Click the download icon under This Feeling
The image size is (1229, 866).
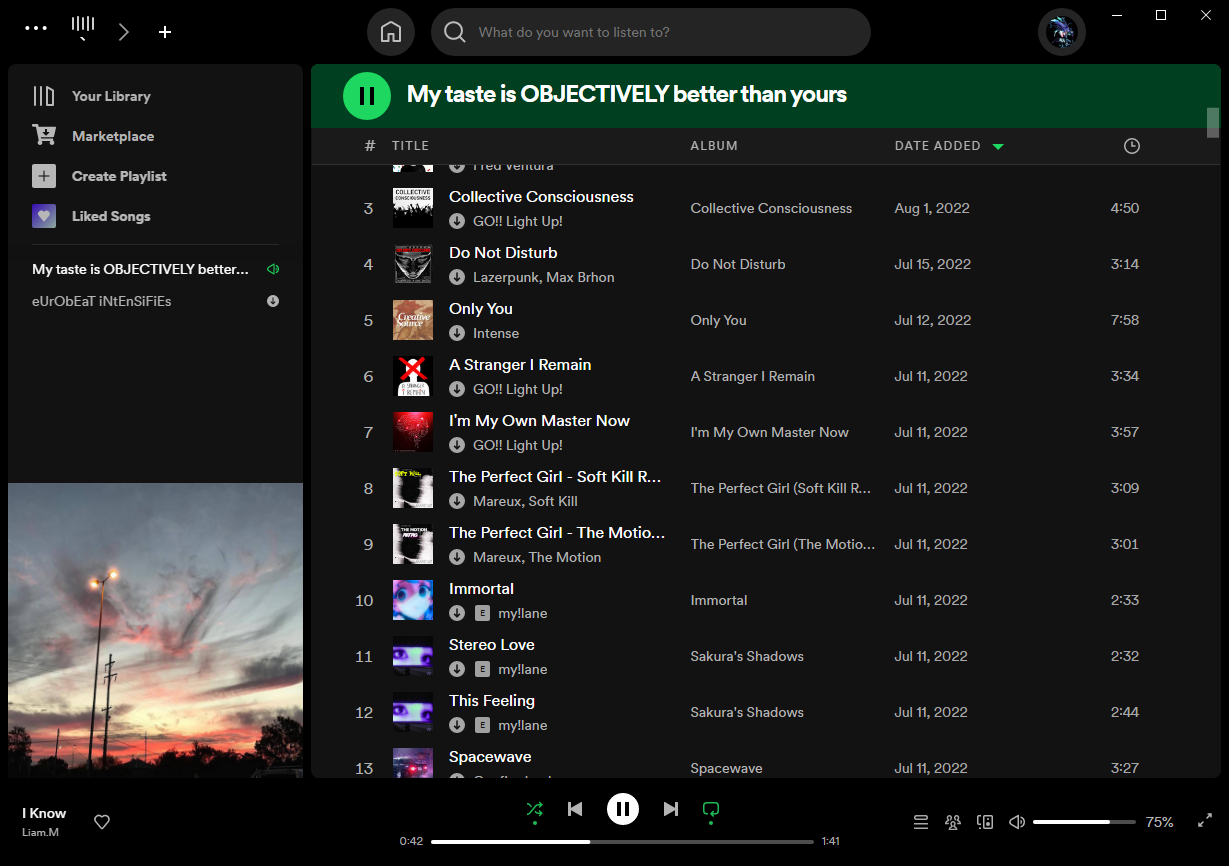click(457, 725)
